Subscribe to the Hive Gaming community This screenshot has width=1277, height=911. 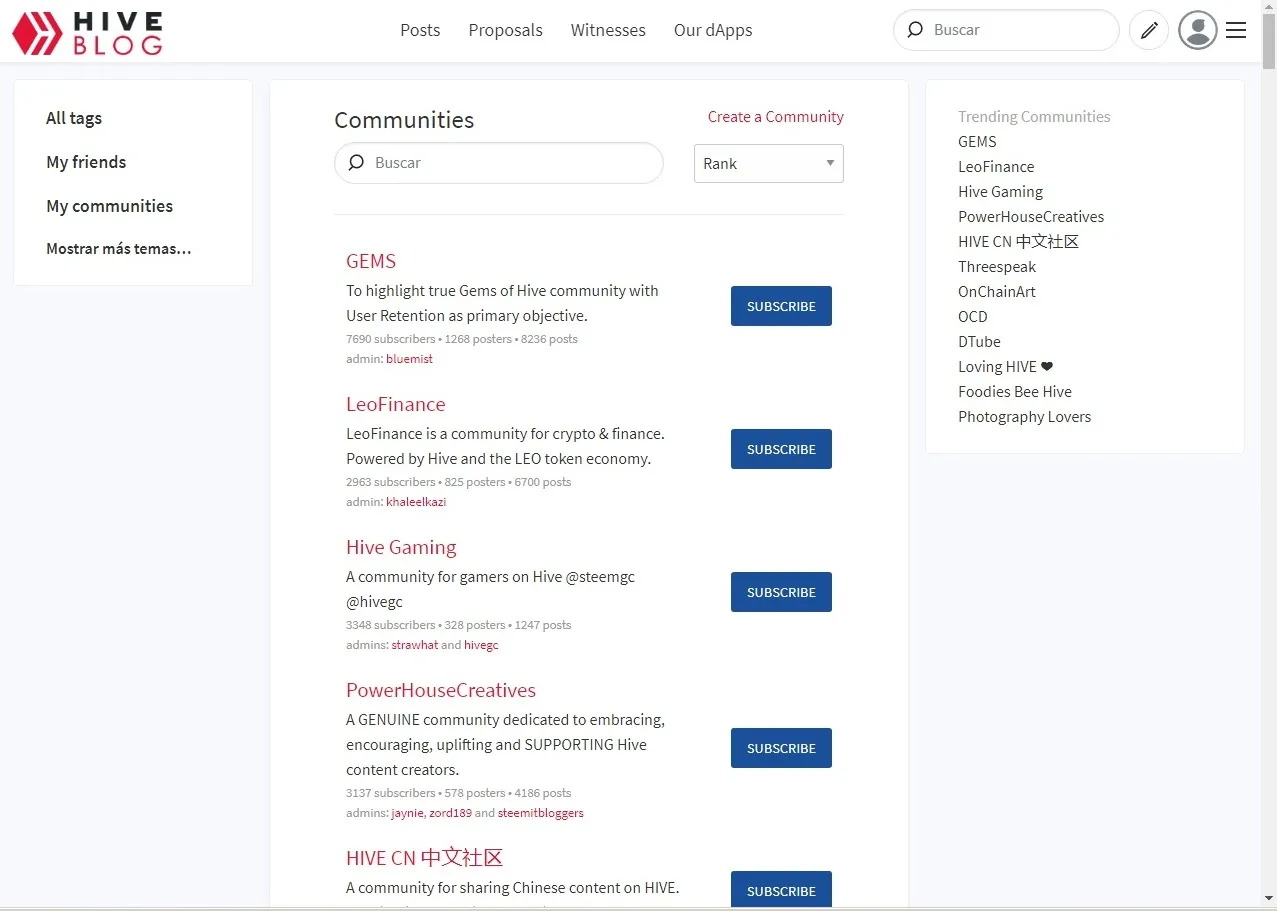pyautogui.click(x=781, y=592)
